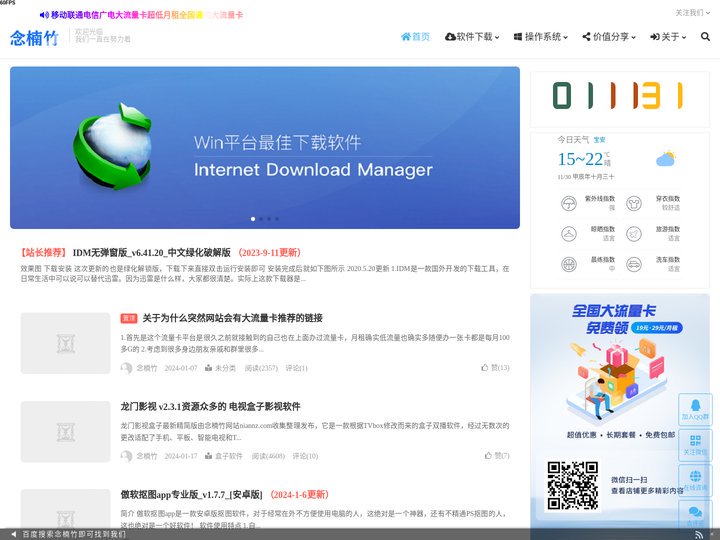Open the Internet Download Manager banner slide
Screen dimensions: 720x540
(x=265, y=147)
